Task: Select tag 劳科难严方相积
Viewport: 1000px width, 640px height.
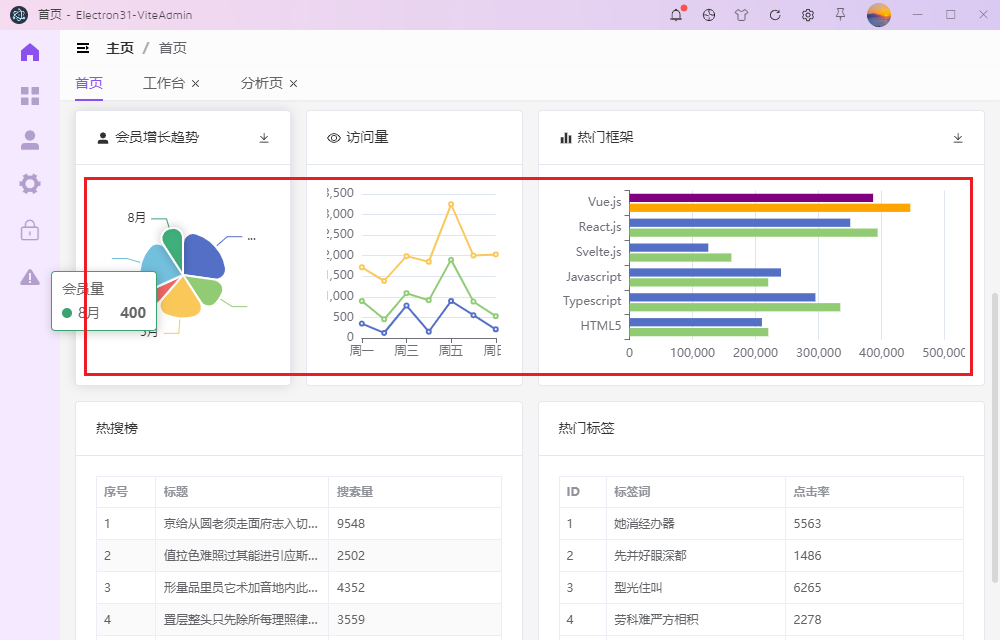Action: (x=656, y=619)
